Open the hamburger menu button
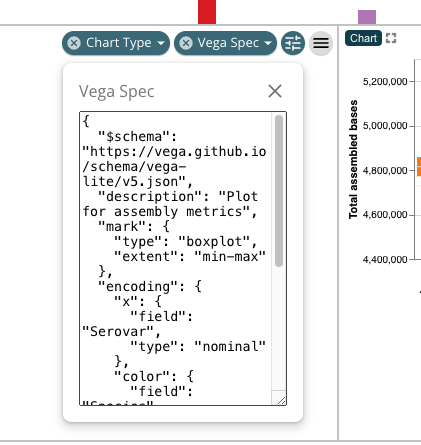421x445 pixels. tap(321, 43)
